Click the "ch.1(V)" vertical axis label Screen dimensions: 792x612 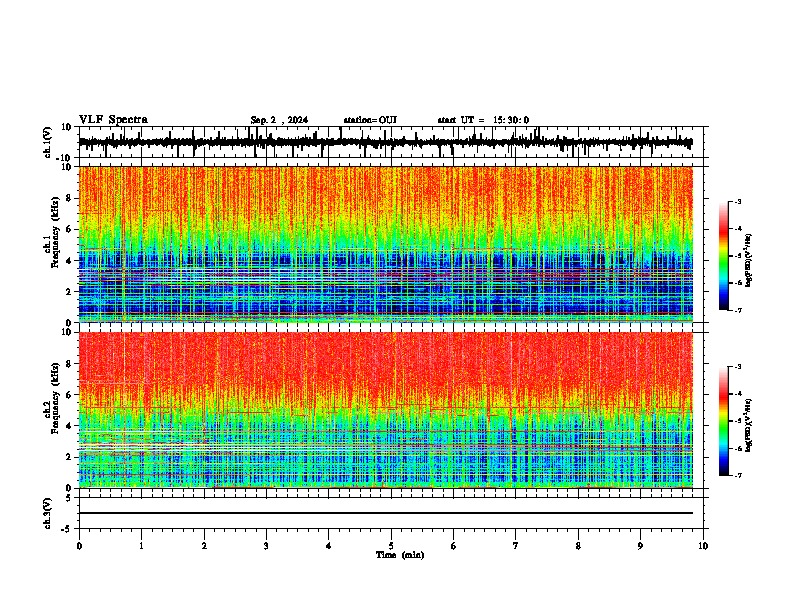[48, 142]
